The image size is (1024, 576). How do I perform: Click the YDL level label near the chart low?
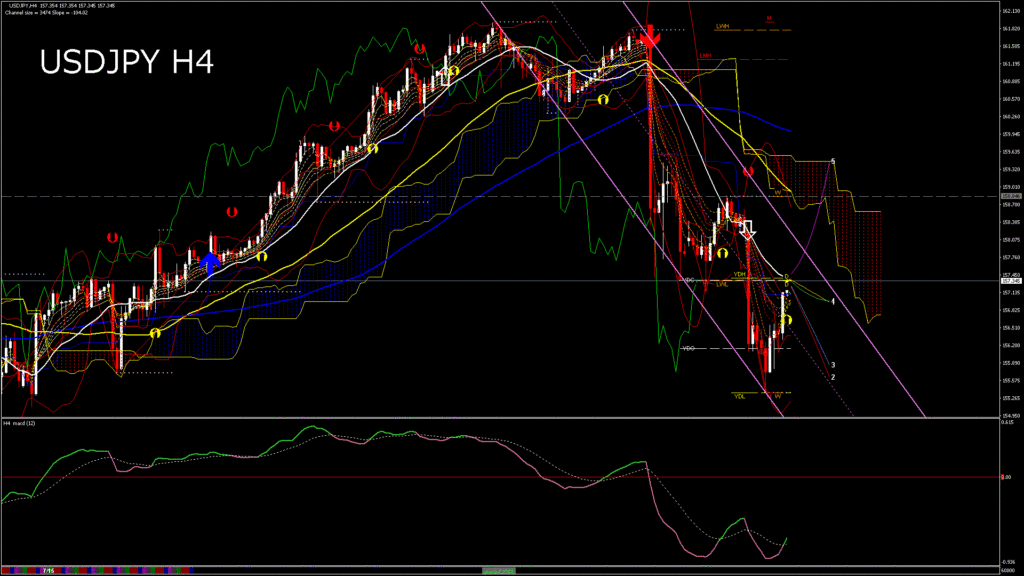click(739, 396)
